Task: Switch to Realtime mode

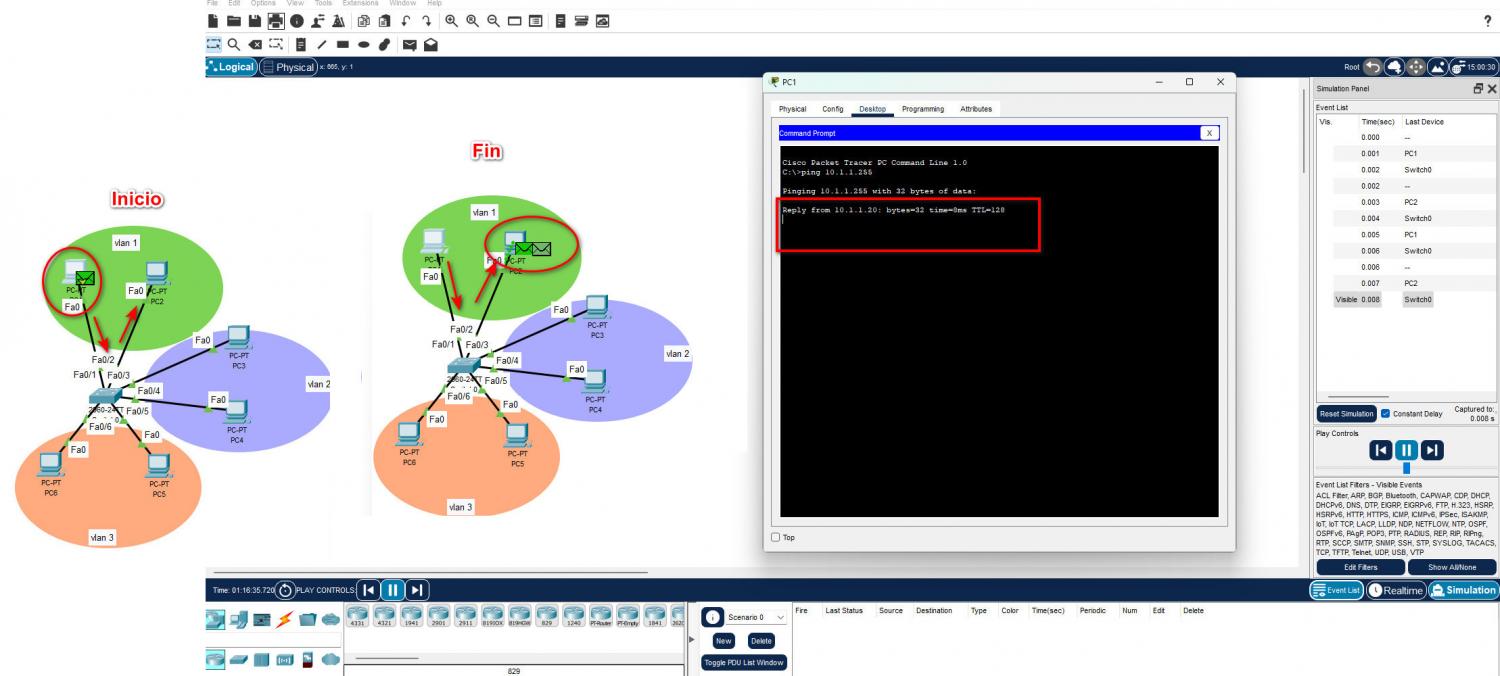Action: (x=1395, y=590)
